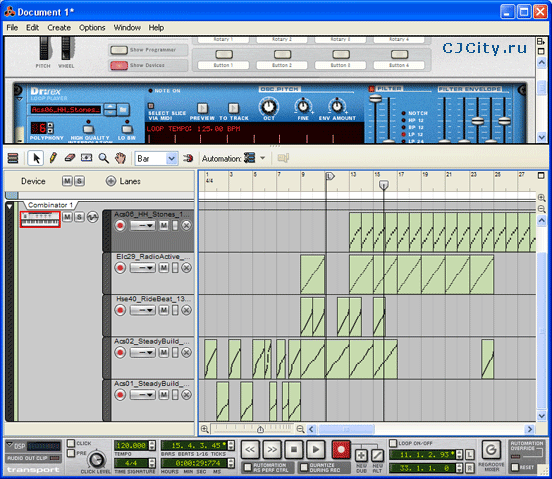552x479 pixels.
Task: Click Dr.Rex Preview button
Action: [x=202, y=108]
